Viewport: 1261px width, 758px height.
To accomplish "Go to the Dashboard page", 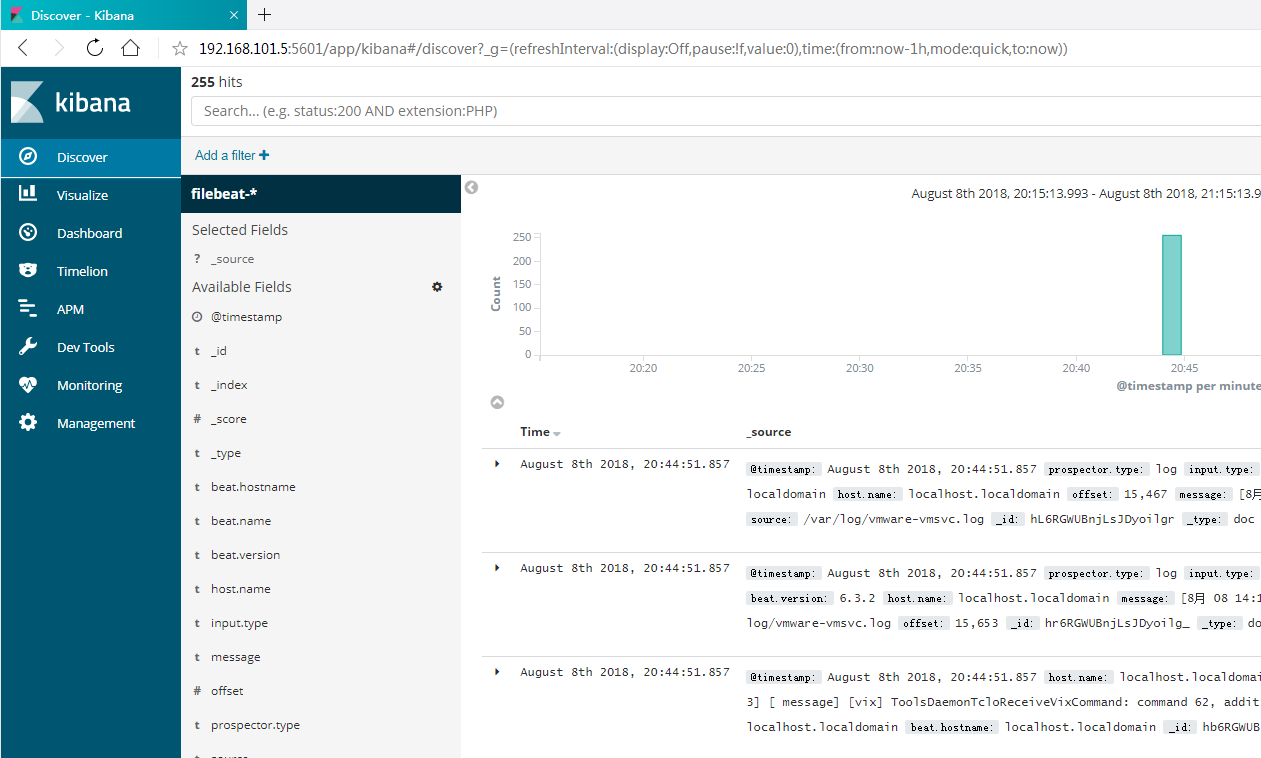I will [89, 233].
